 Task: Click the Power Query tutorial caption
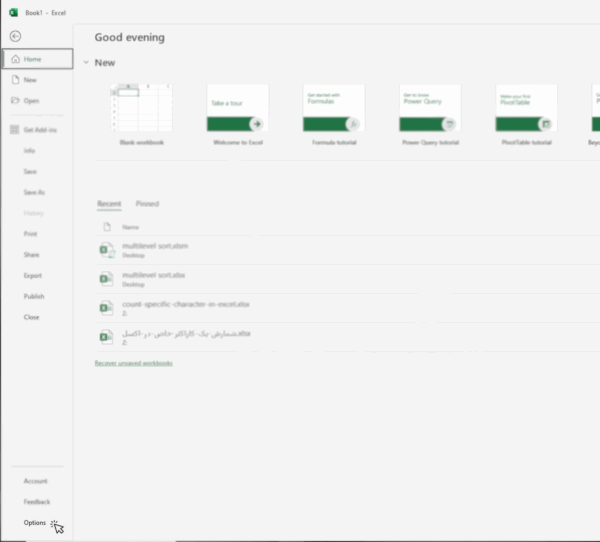click(430, 142)
